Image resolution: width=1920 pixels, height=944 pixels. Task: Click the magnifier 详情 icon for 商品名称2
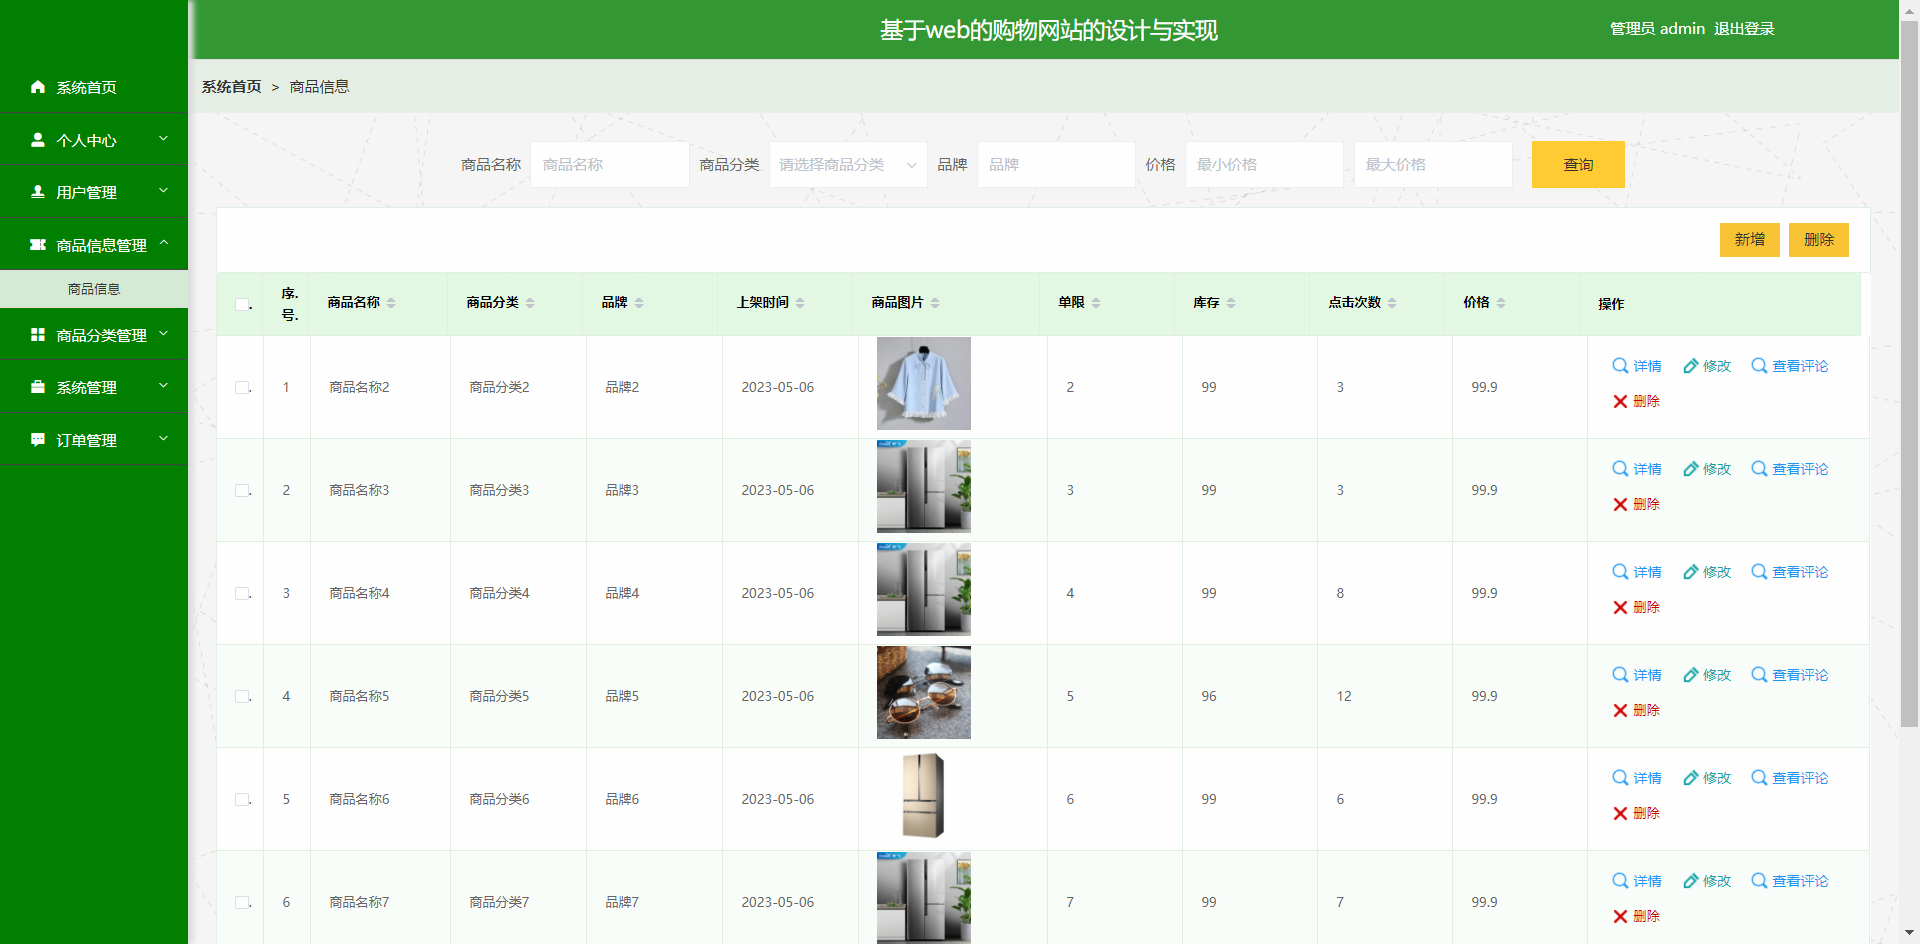(x=1620, y=366)
